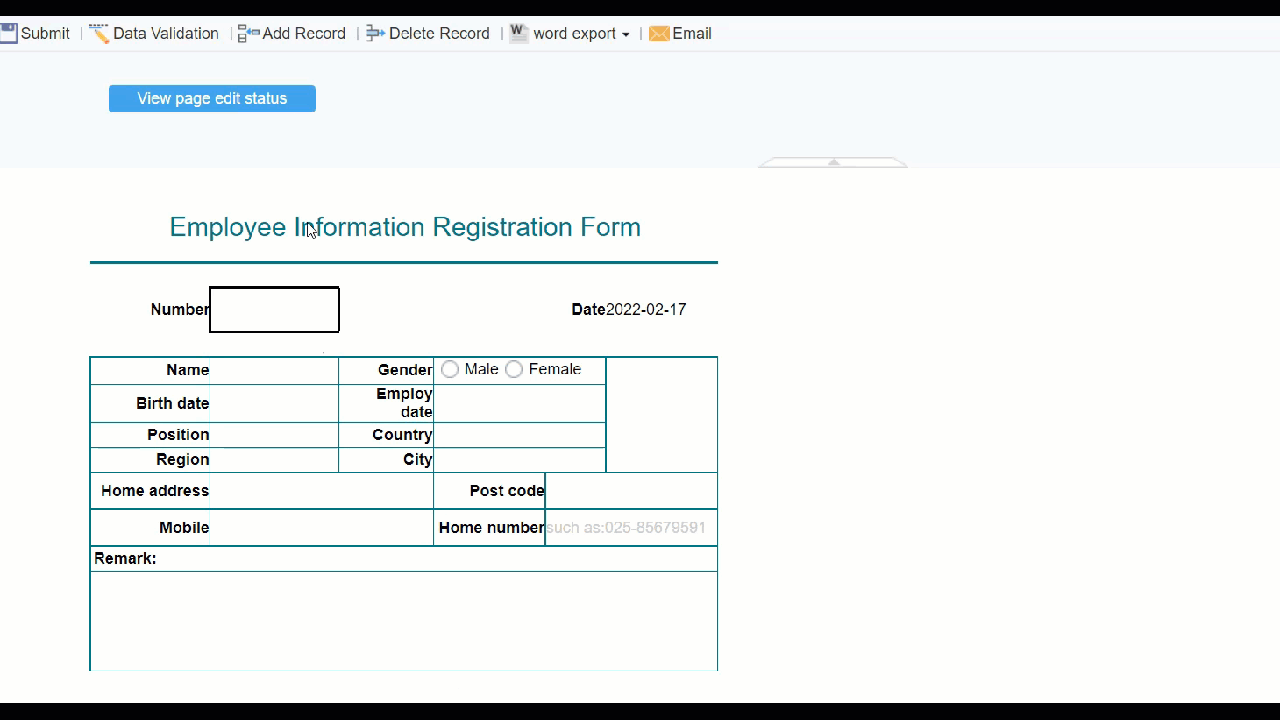The height and width of the screenshot is (720, 1280).
Task: Click the Employee Information Registration Form title
Action: (405, 227)
